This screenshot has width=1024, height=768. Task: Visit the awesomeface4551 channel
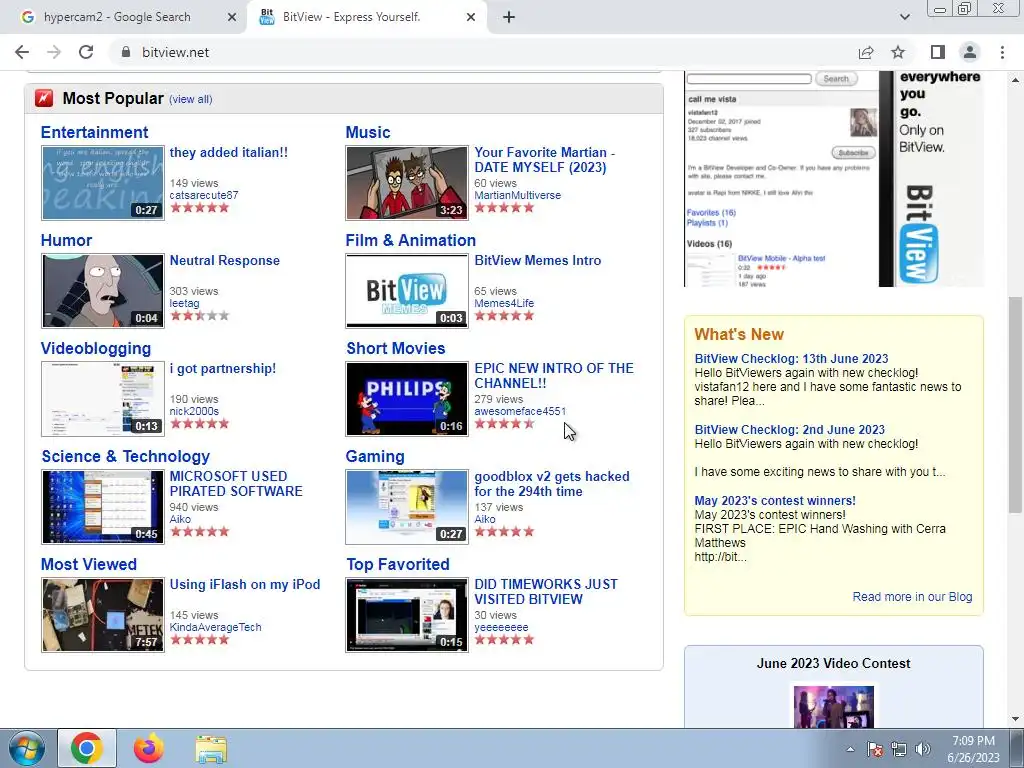(x=520, y=411)
